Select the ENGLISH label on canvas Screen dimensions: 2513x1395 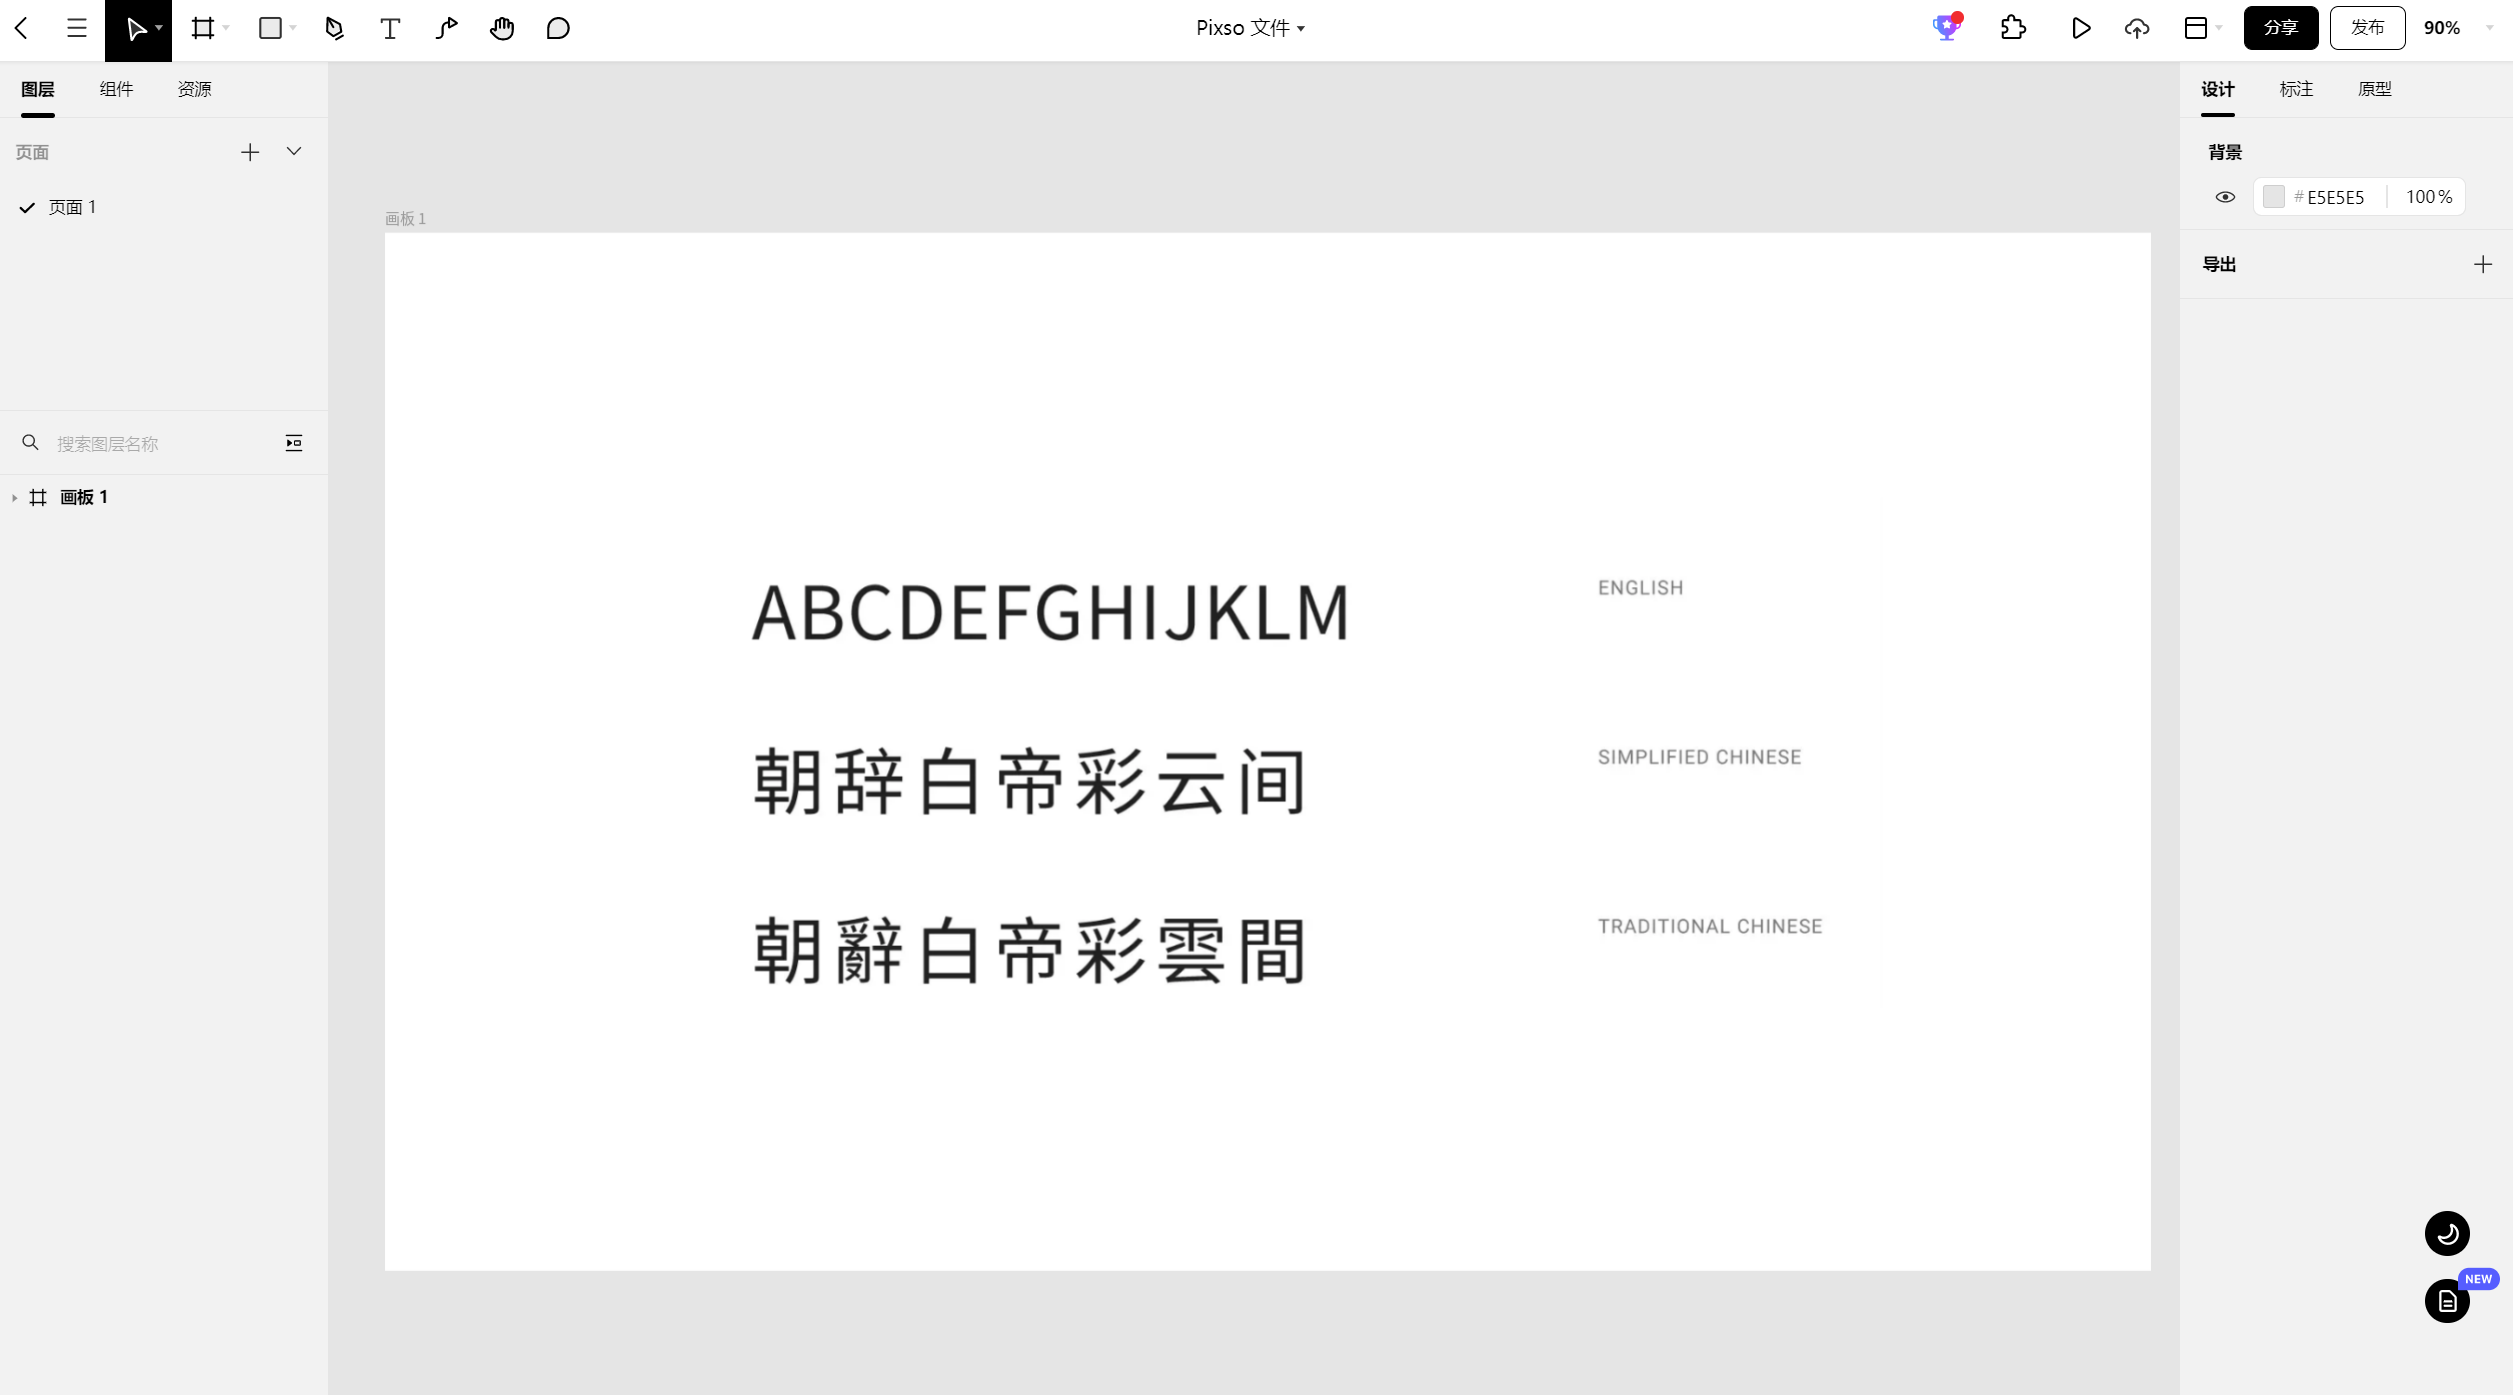1640,588
